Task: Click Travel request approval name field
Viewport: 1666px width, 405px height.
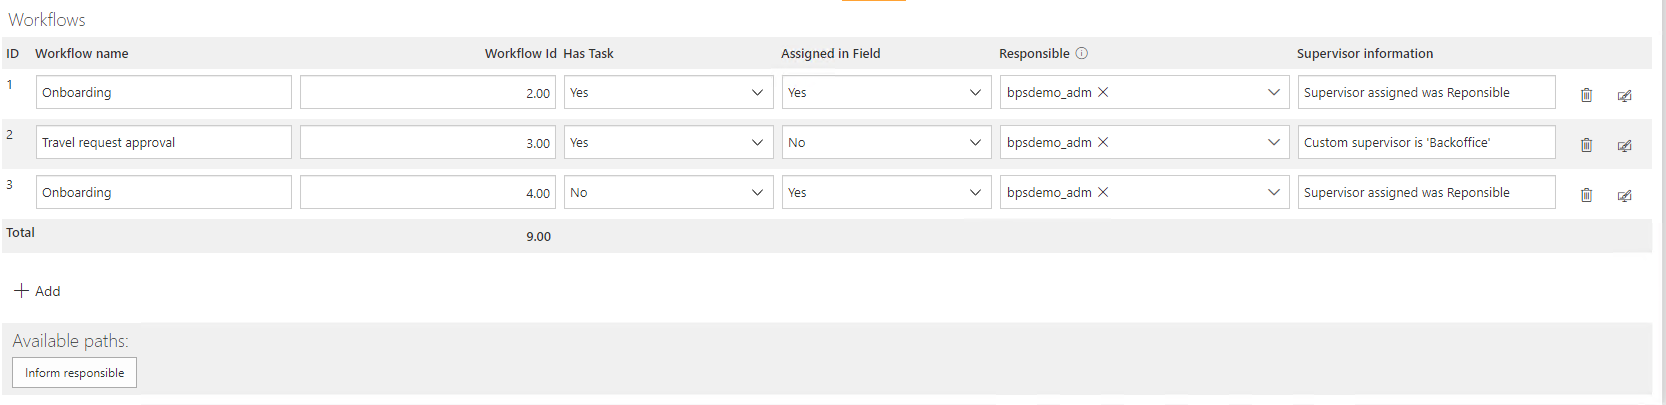Action: tap(164, 142)
